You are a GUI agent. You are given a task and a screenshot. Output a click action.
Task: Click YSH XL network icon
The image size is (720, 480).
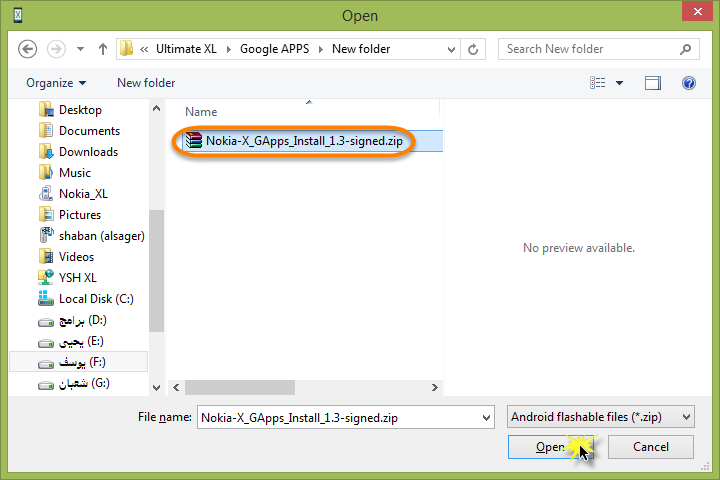pyautogui.click(x=46, y=277)
